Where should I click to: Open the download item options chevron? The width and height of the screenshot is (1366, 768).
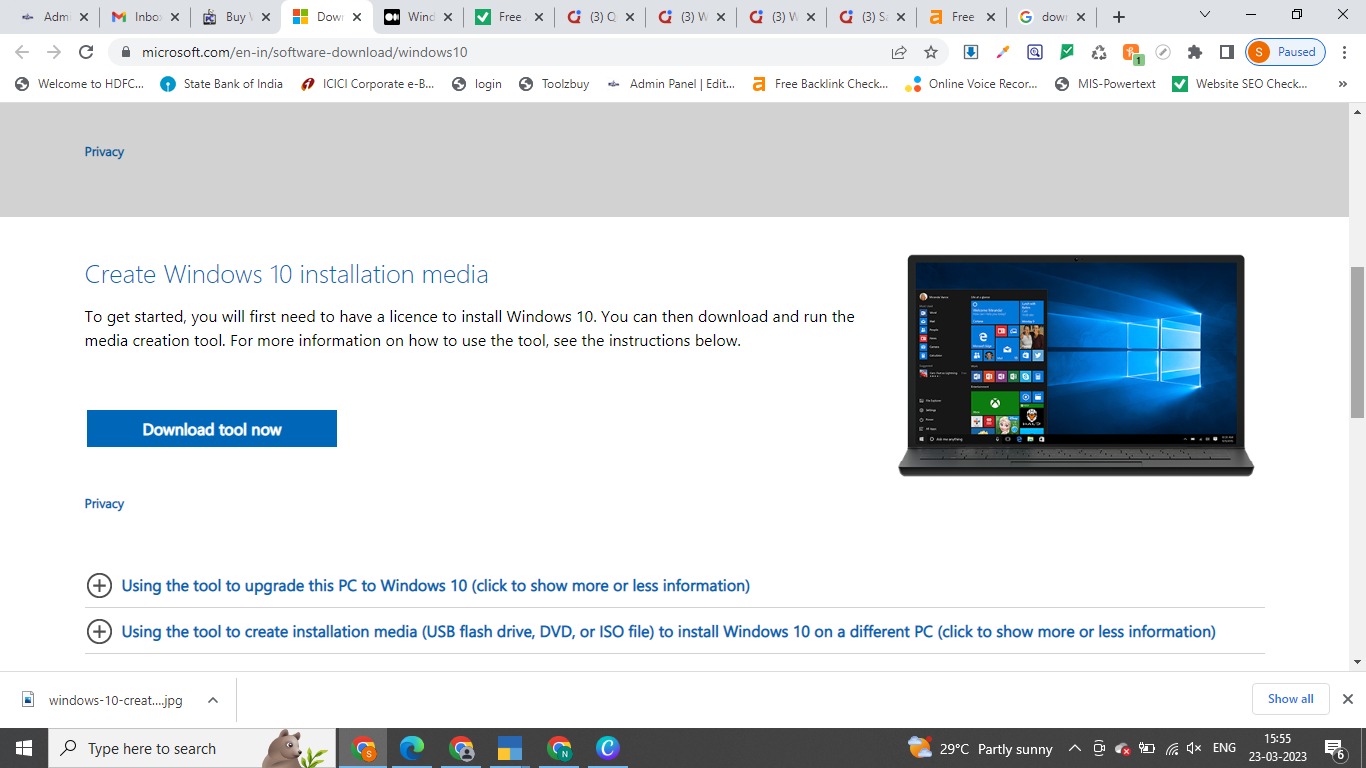pyautogui.click(x=213, y=700)
